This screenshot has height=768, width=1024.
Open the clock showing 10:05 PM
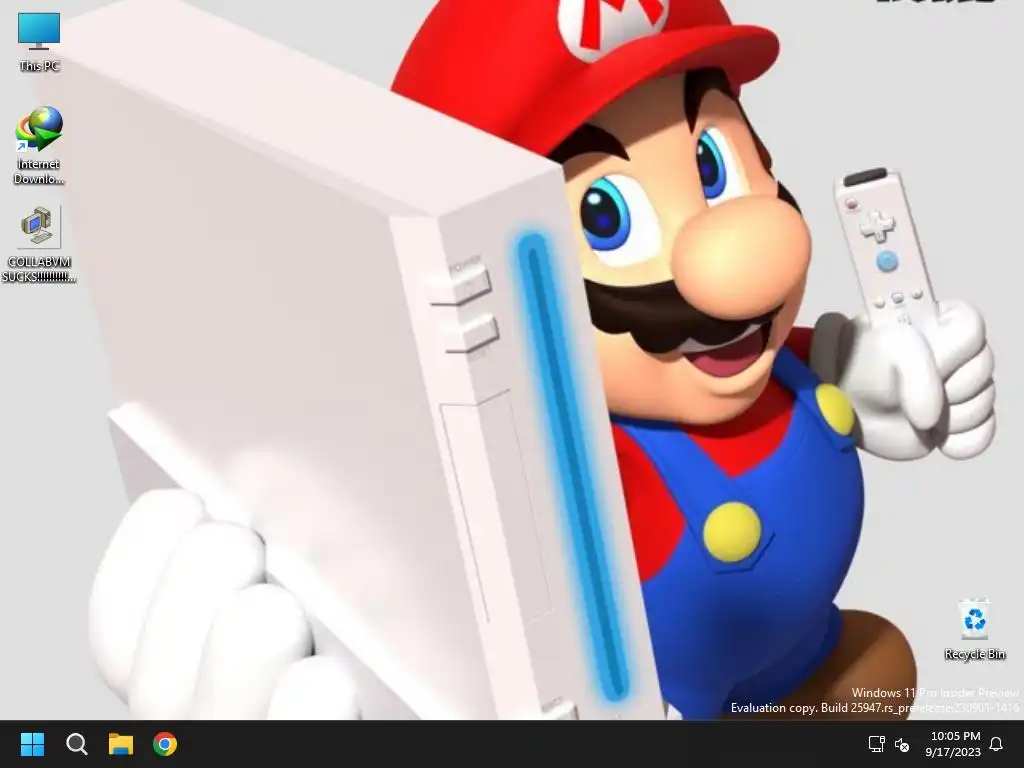point(953,744)
